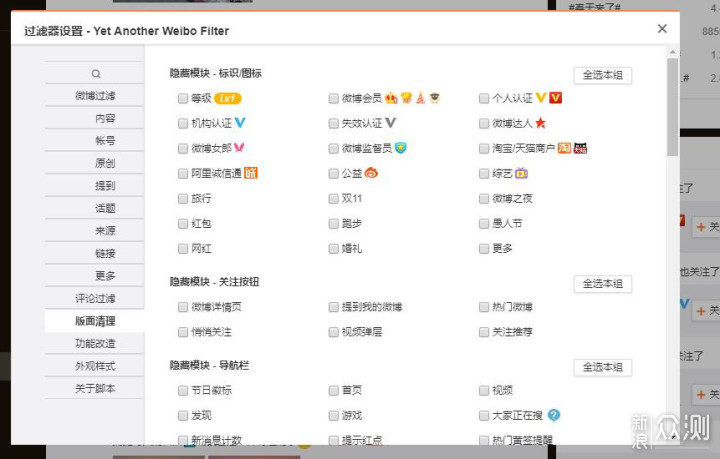Viewport: 720px width, 459px height.
Task: Check the 微博之夜 checkbox
Action: click(x=484, y=198)
